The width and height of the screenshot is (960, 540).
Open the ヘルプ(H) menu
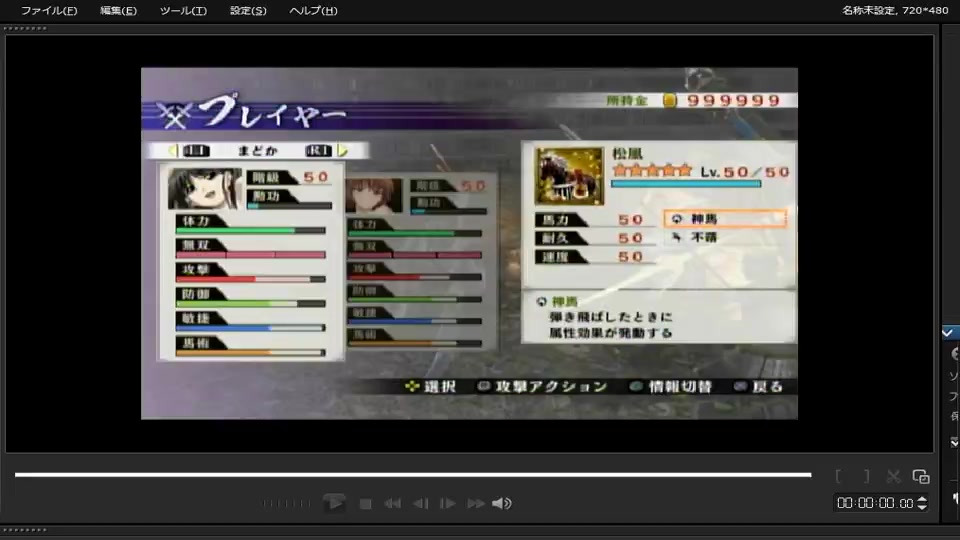pyautogui.click(x=313, y=10)
